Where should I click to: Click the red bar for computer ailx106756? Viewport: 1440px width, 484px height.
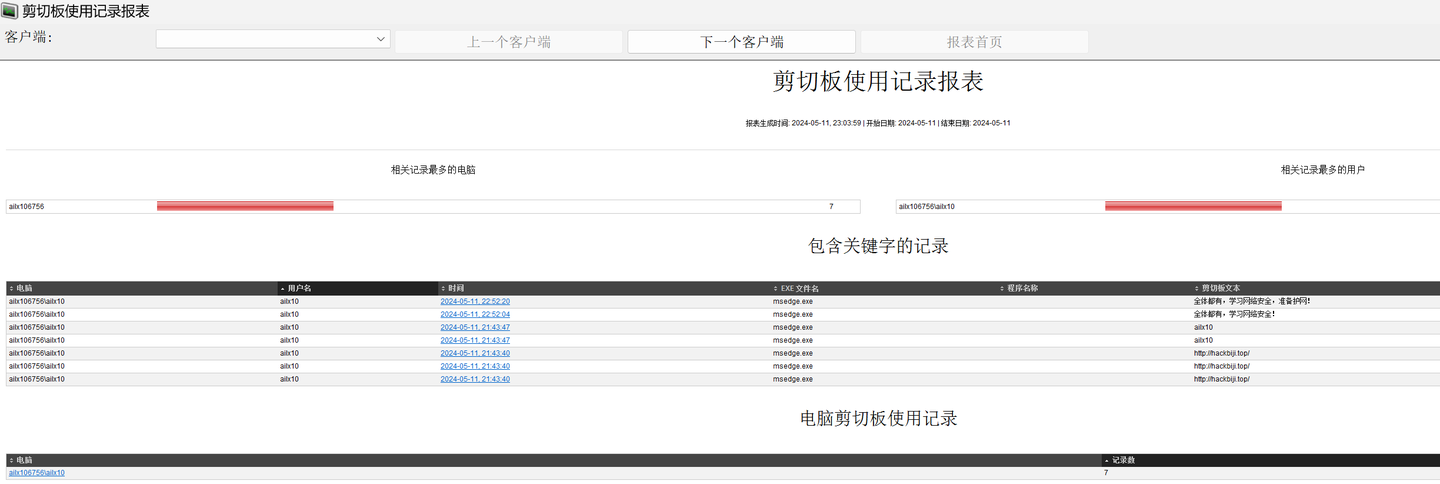click(245, 207)
